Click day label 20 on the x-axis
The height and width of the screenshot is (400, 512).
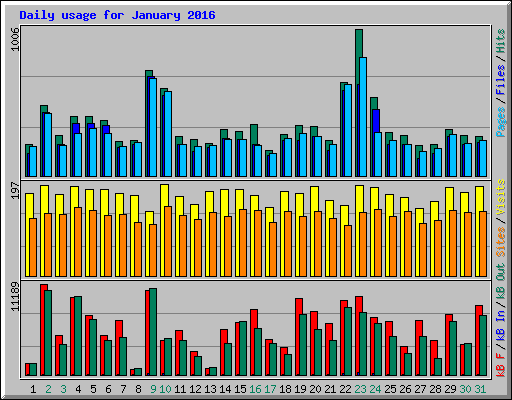[x=315, y=389]
